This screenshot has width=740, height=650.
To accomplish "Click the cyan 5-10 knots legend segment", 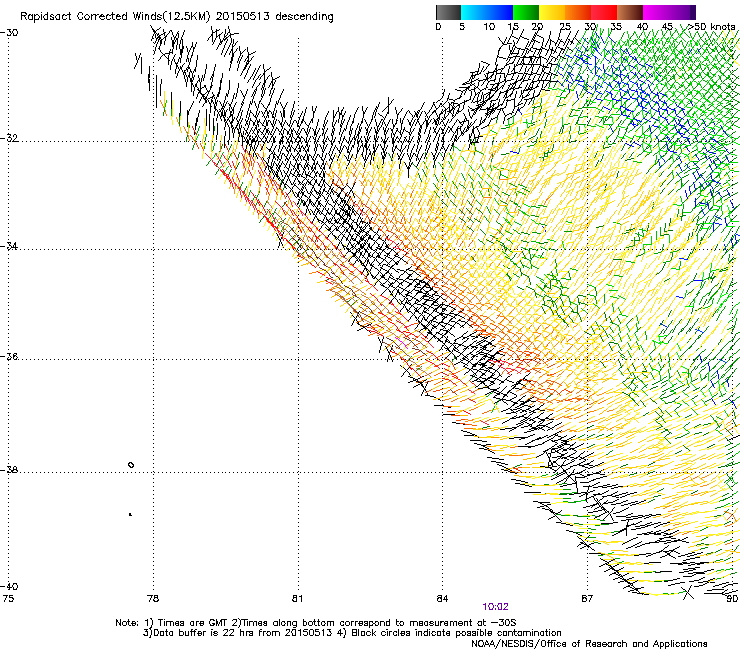I will (474, 12).
